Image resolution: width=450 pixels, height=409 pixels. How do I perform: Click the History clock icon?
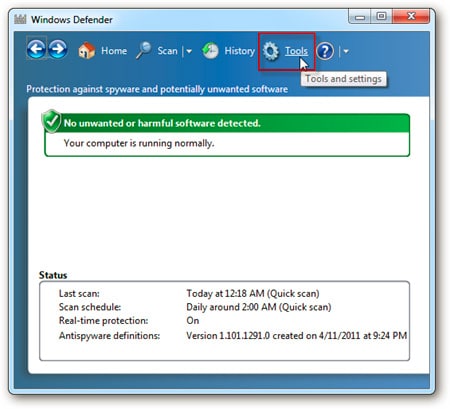click(210, 51)
